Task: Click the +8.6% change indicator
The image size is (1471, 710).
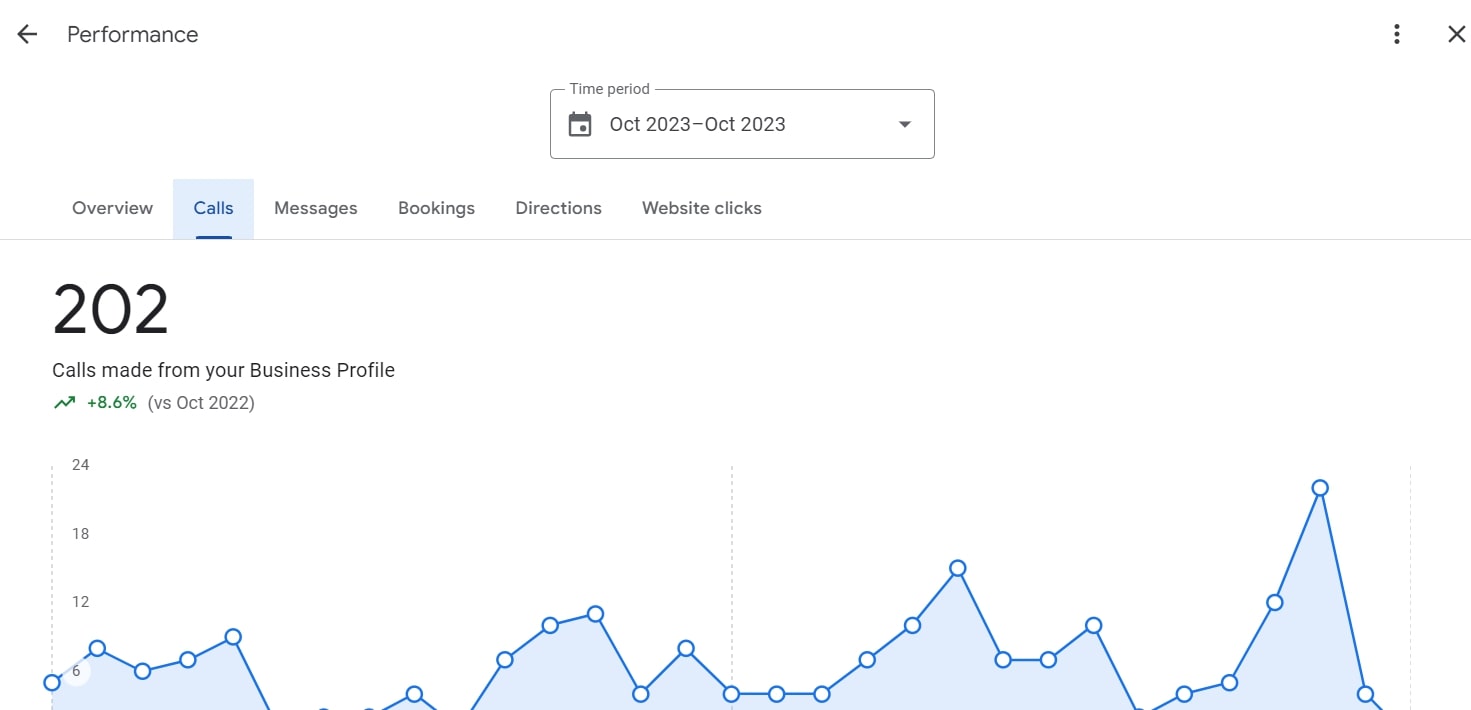Action: [x=112, y=403]
